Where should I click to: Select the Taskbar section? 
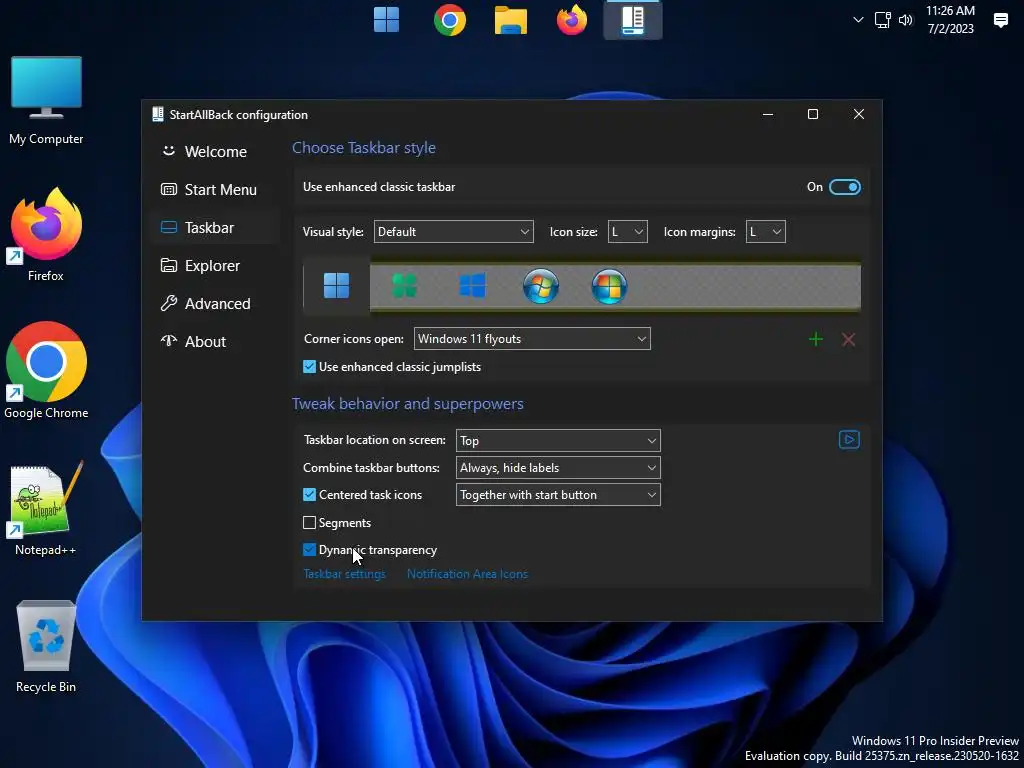216,228
